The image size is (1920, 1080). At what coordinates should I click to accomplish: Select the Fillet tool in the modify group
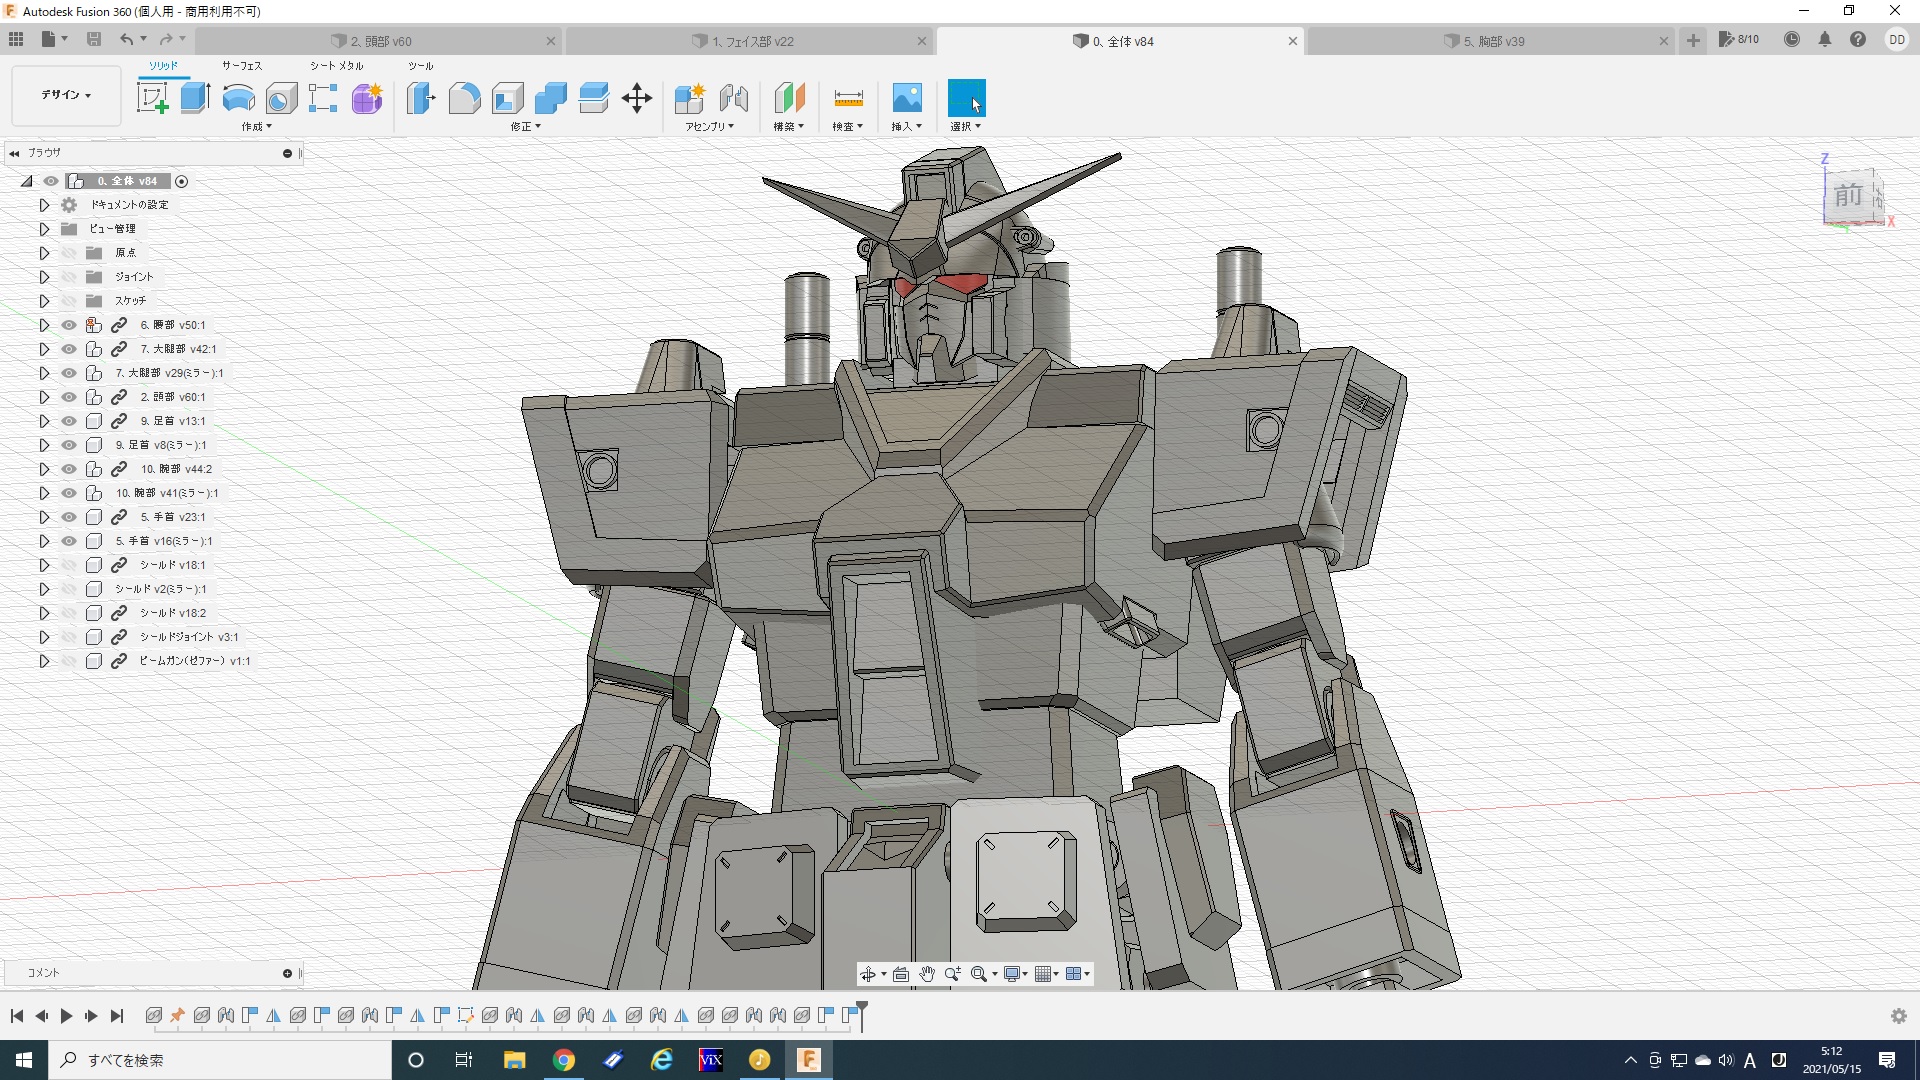(x=464, y=98)
